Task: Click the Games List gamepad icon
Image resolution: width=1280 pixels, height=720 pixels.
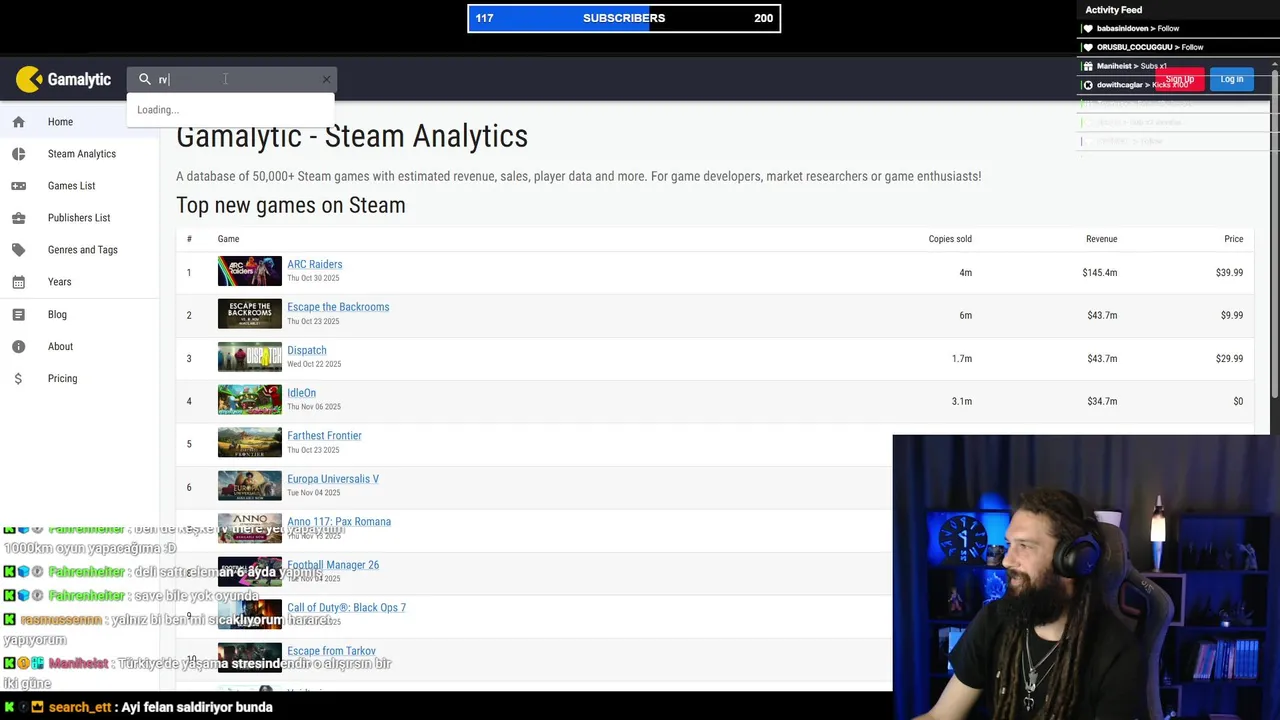Action: pyautogui.click(x=18, y=186)
